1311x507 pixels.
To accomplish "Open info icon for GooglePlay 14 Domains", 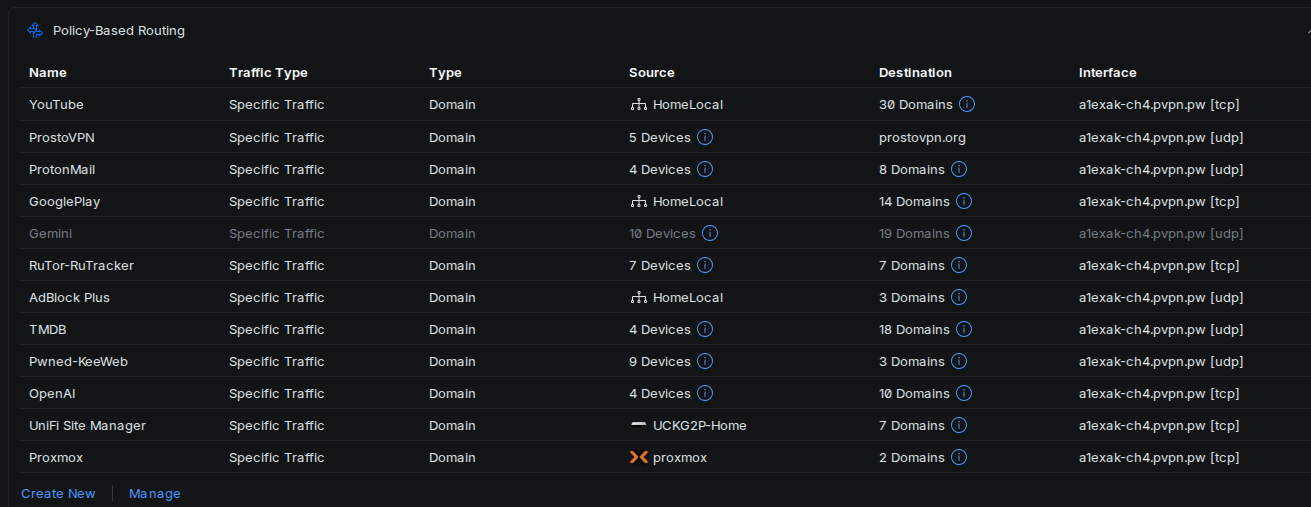I will pos(964,201).
